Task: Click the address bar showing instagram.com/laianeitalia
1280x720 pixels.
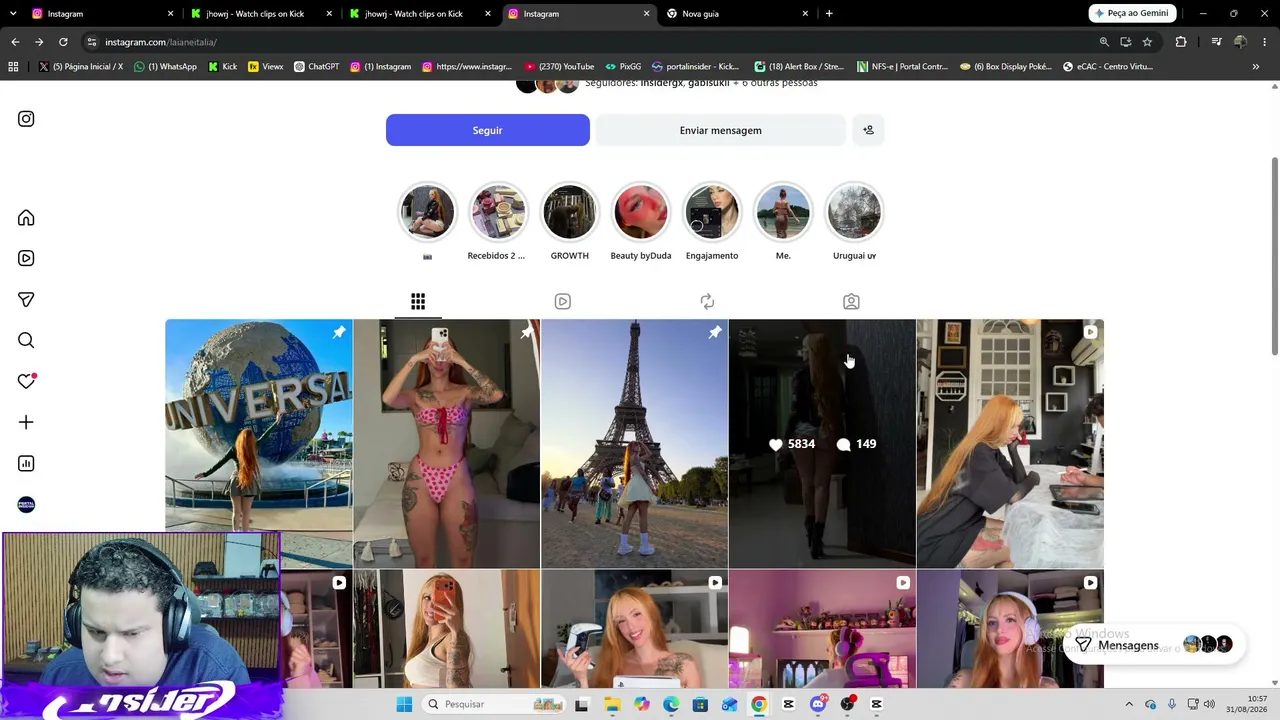Action: click(590, 42)
